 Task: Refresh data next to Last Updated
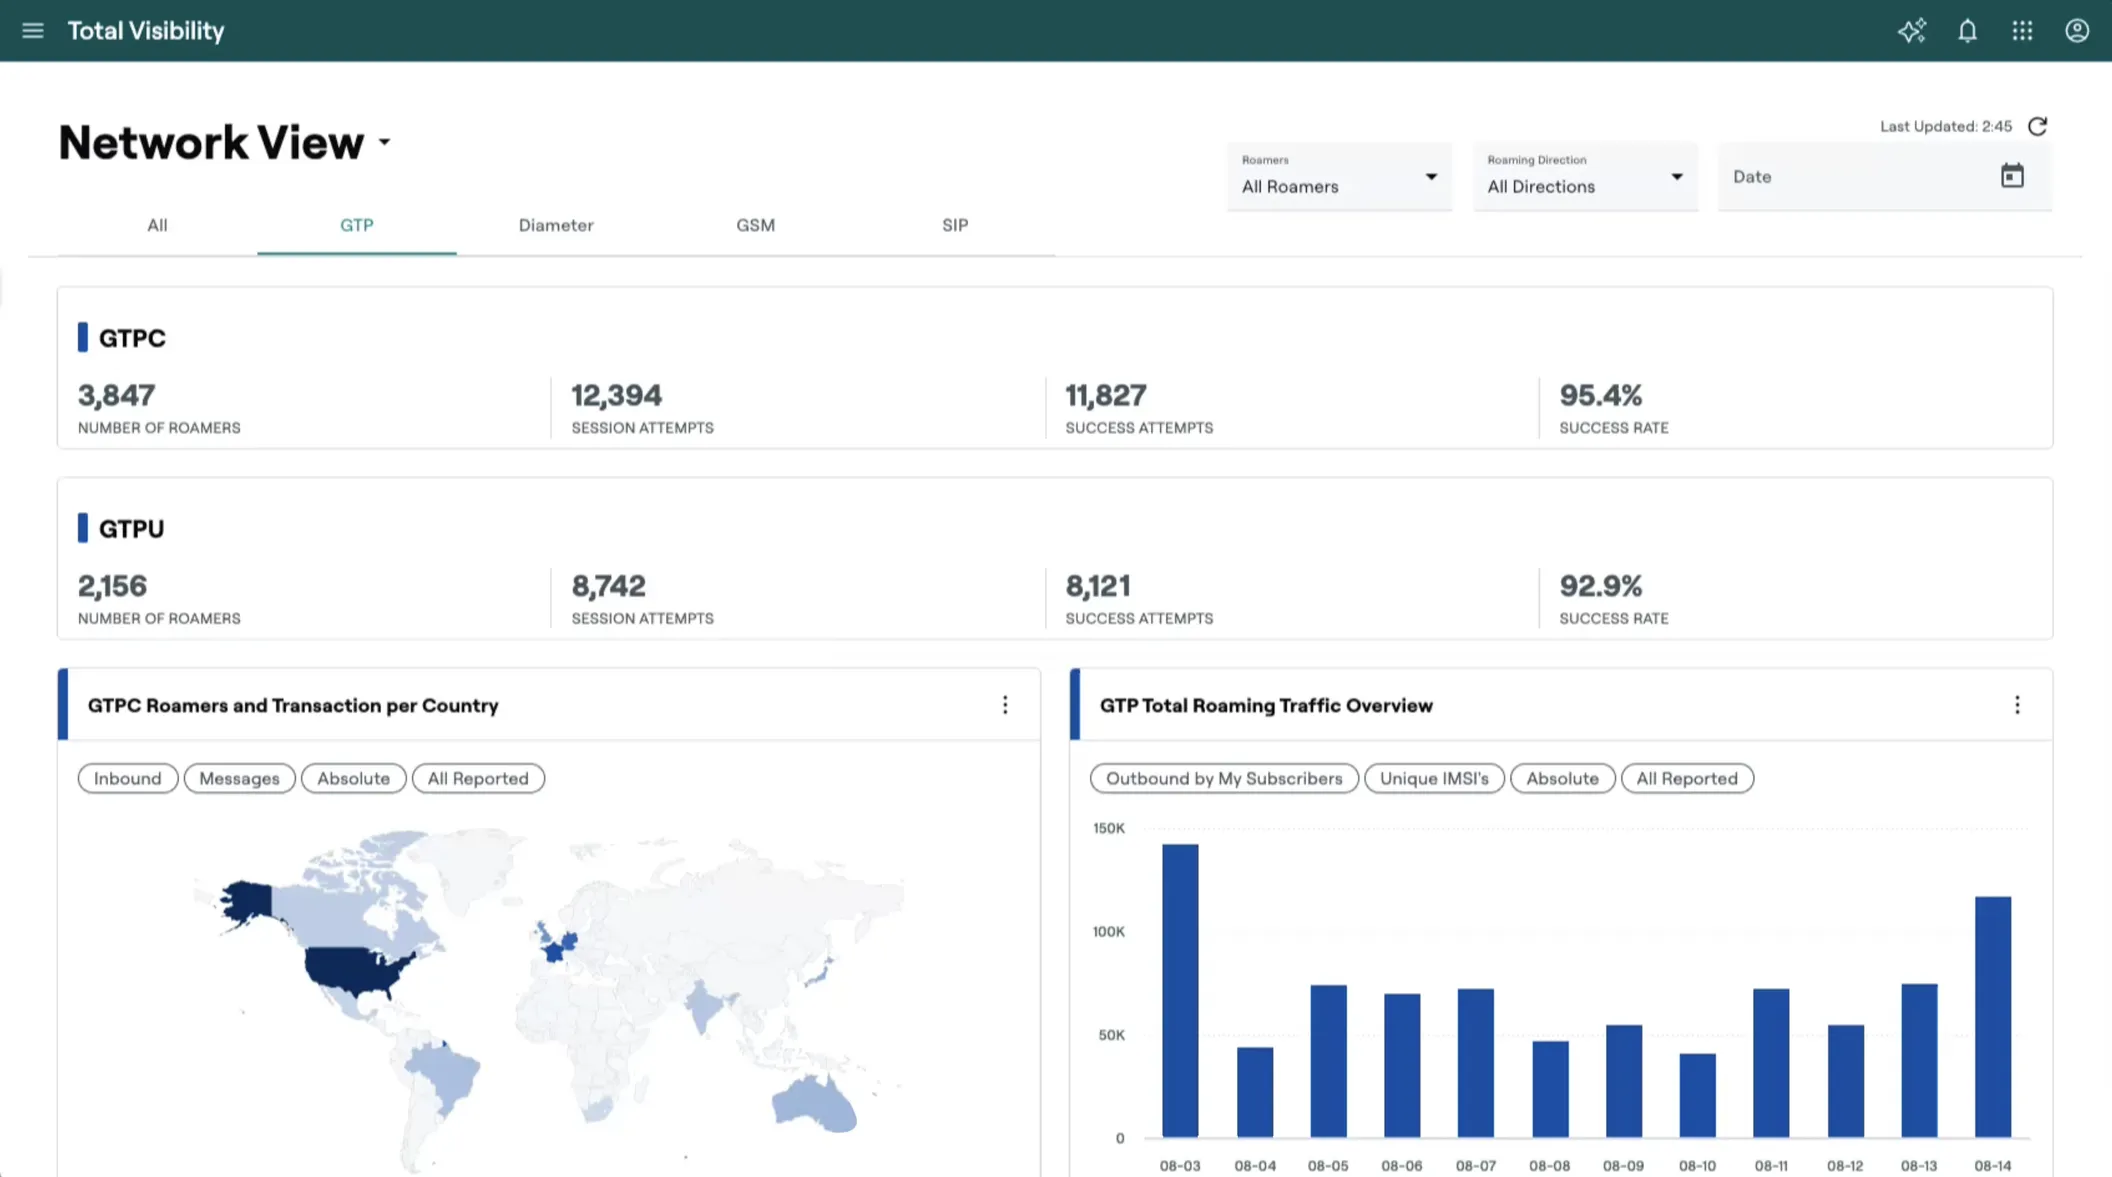(x=2037, y=126)
